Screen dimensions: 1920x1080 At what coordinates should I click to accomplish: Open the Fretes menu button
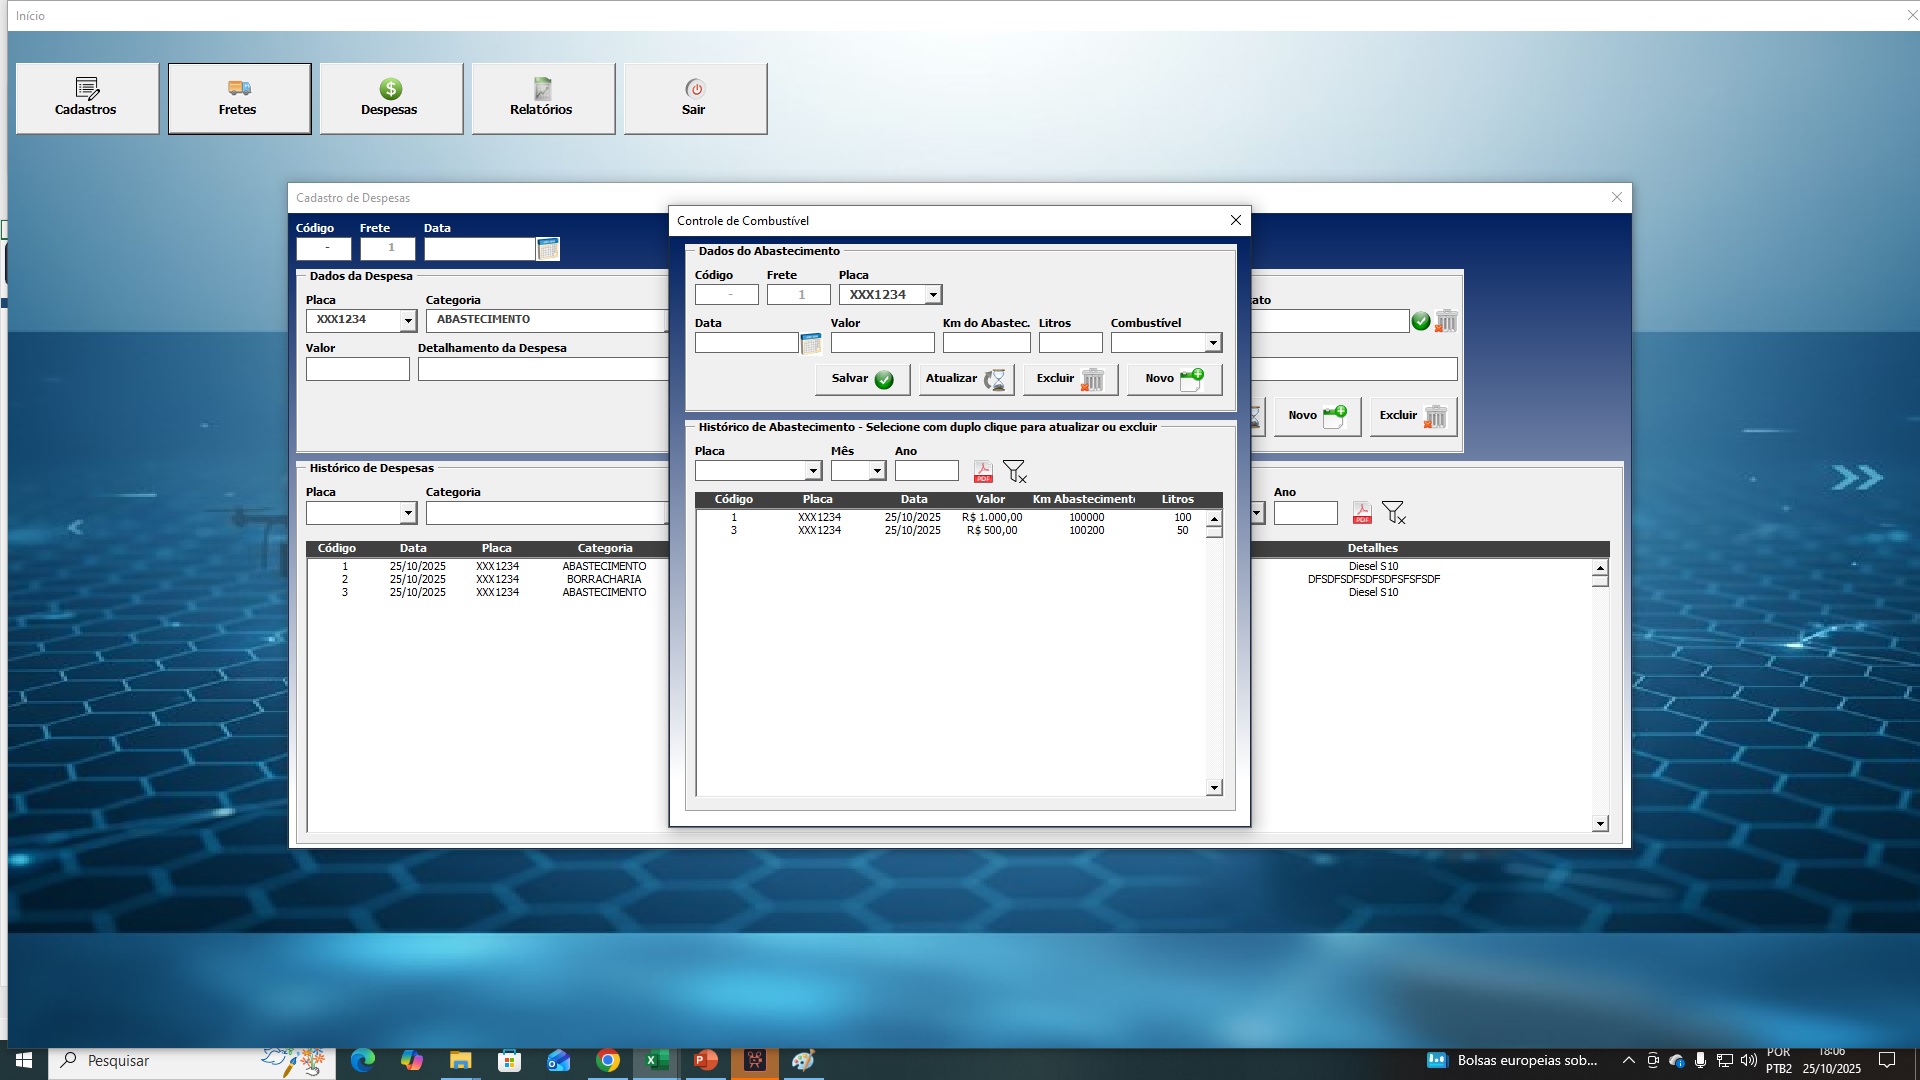click(239, 98)
